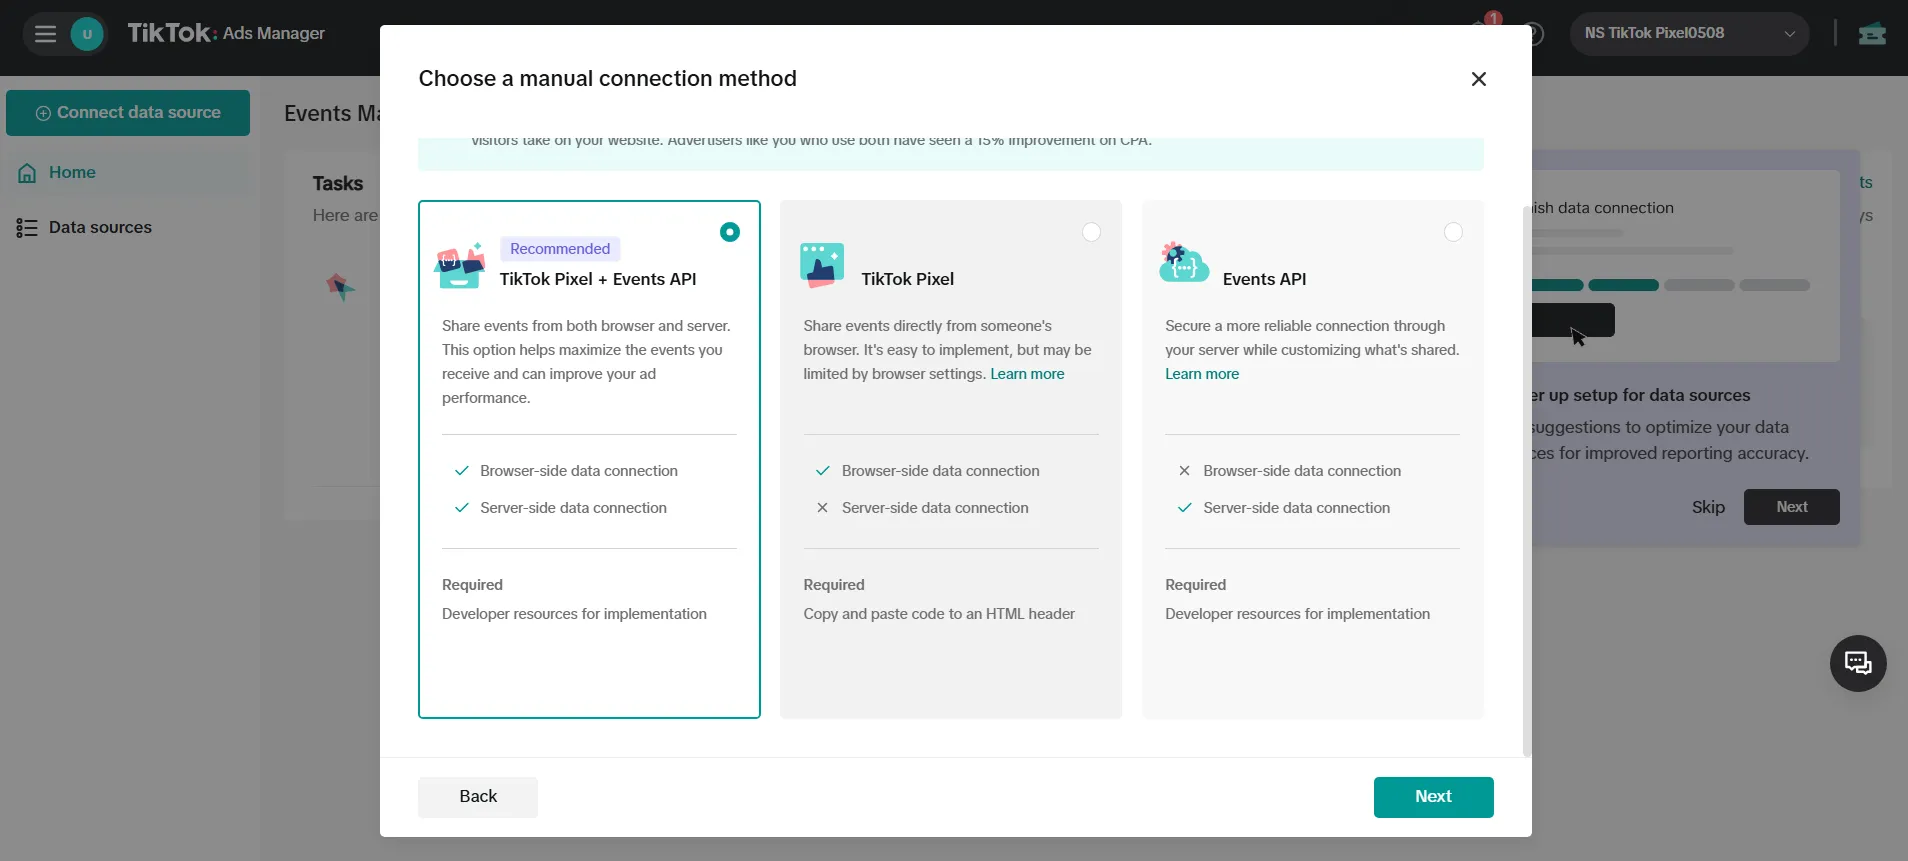Open the hamburger navigation menu
Viewport: 1908px width, 861px height.
click(45, 34)
